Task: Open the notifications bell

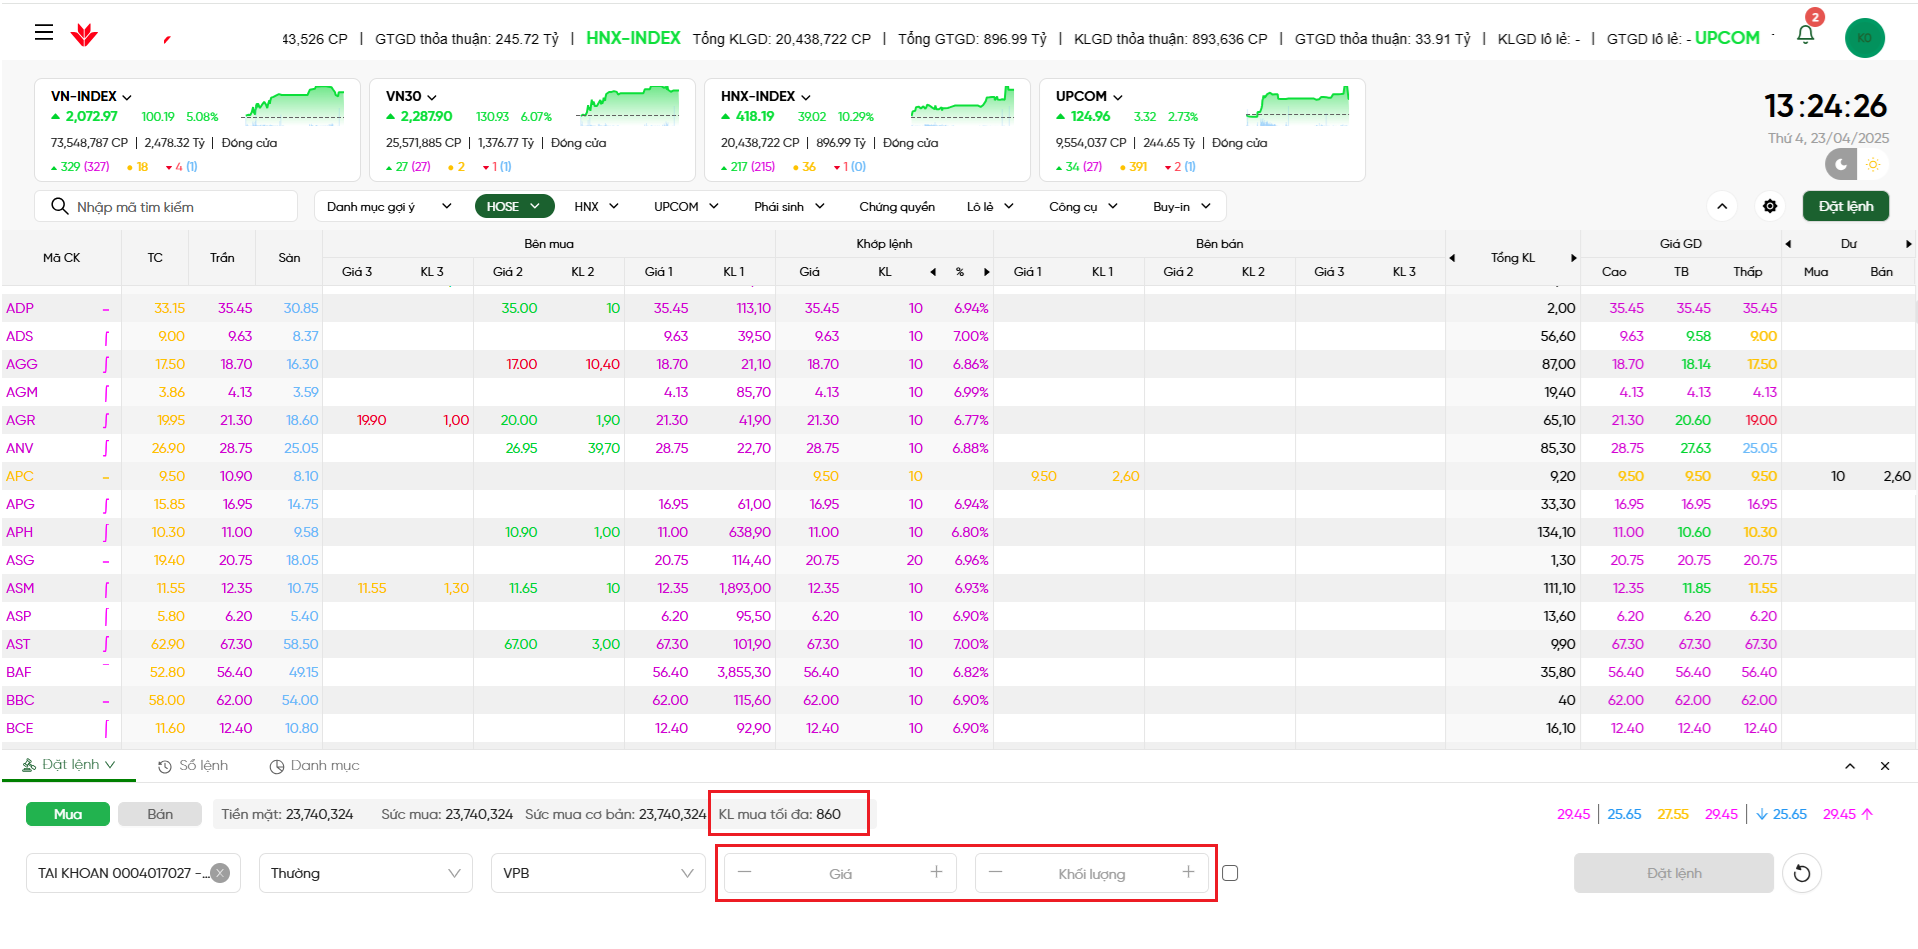Action: tap(1805, 35)
